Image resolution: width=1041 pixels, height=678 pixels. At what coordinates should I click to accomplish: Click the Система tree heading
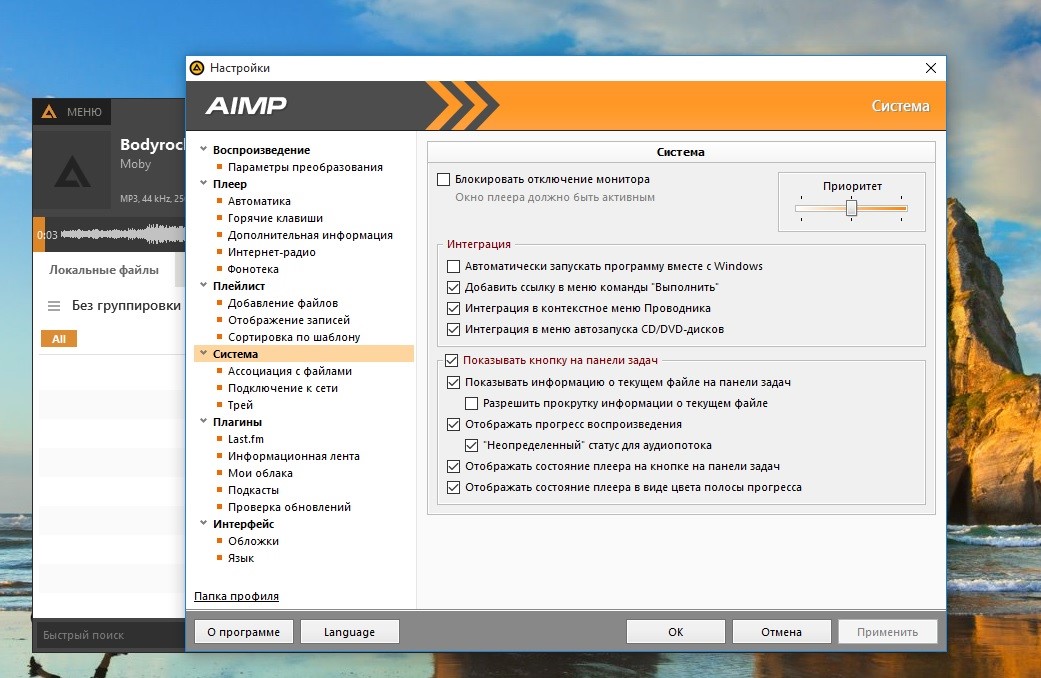(x=236, y=354)
